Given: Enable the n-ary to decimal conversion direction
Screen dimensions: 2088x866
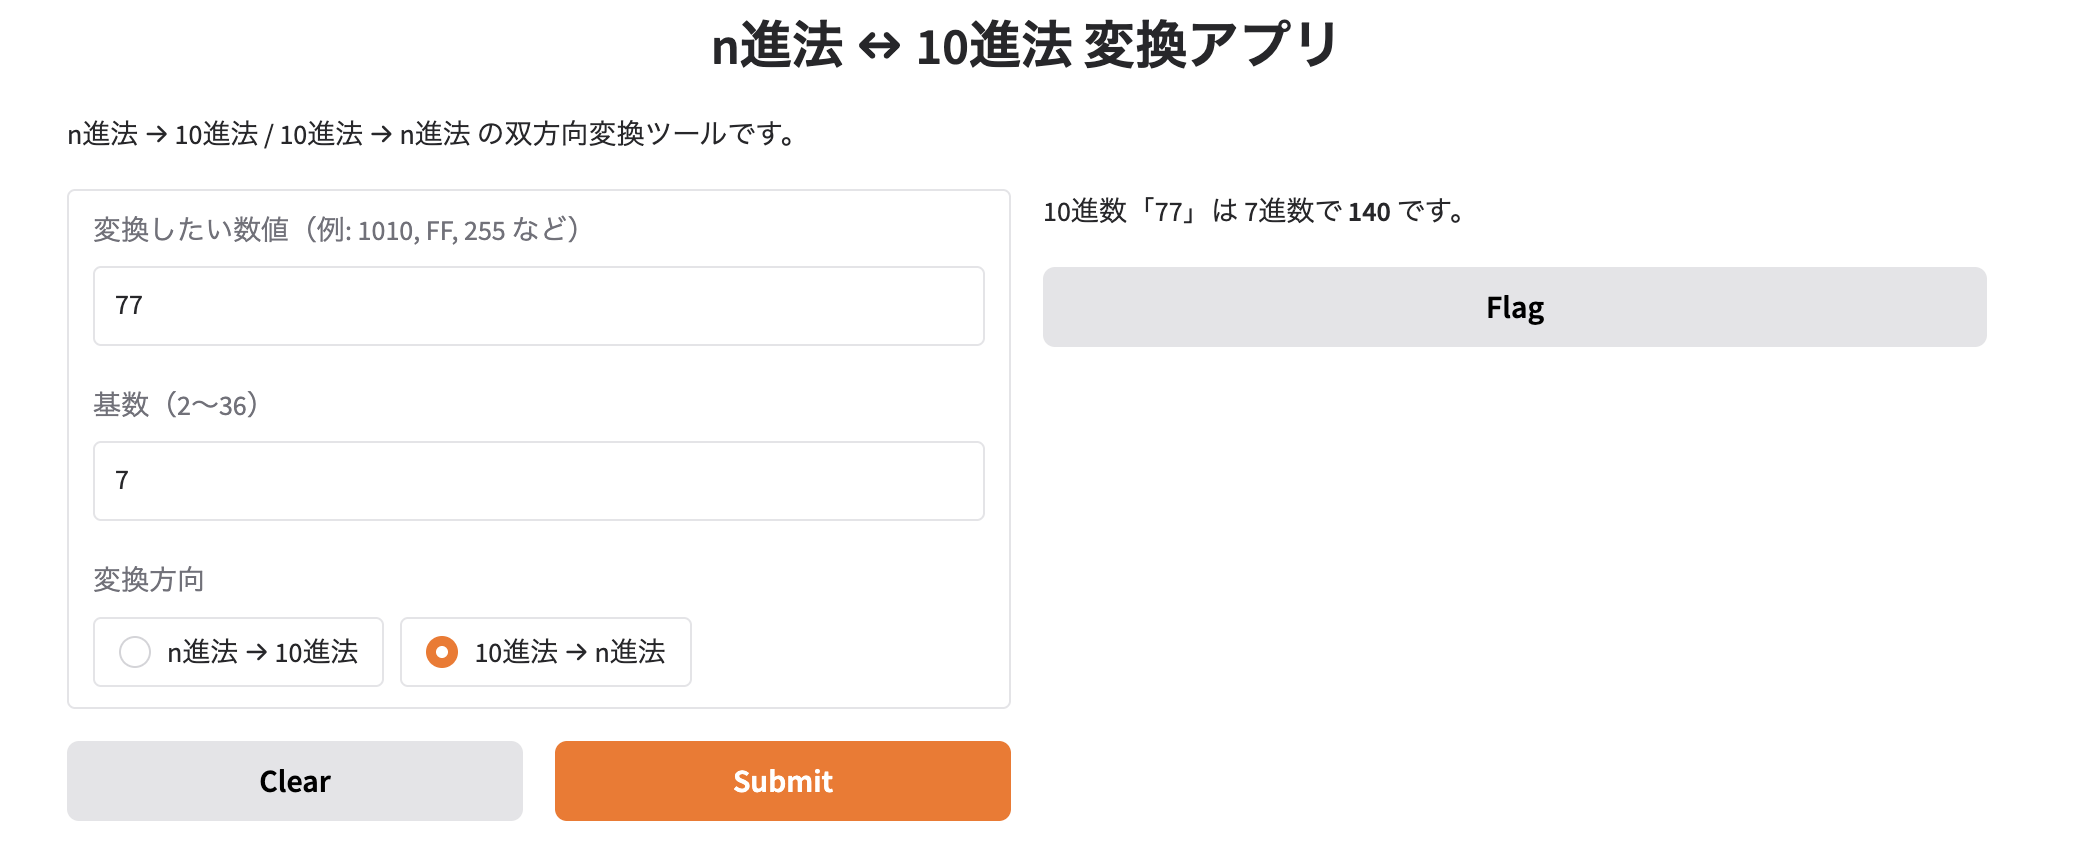Looking at the screenshot, I should pyautogui.click(x=237, y=652).
